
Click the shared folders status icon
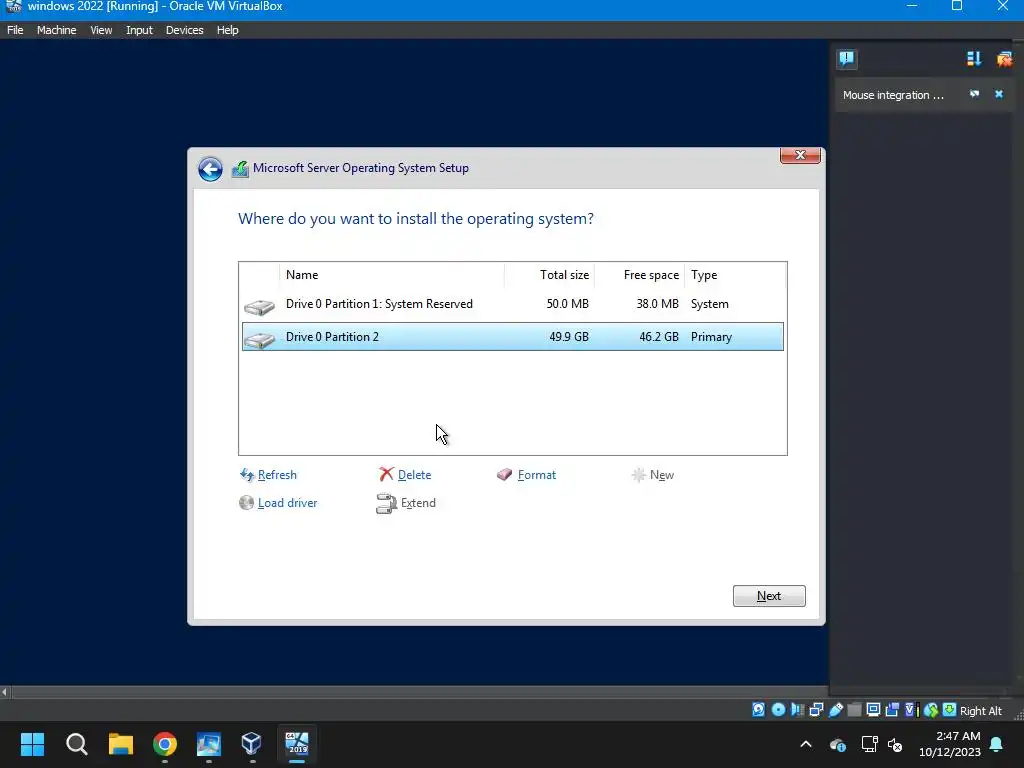[x=854, y=710]
